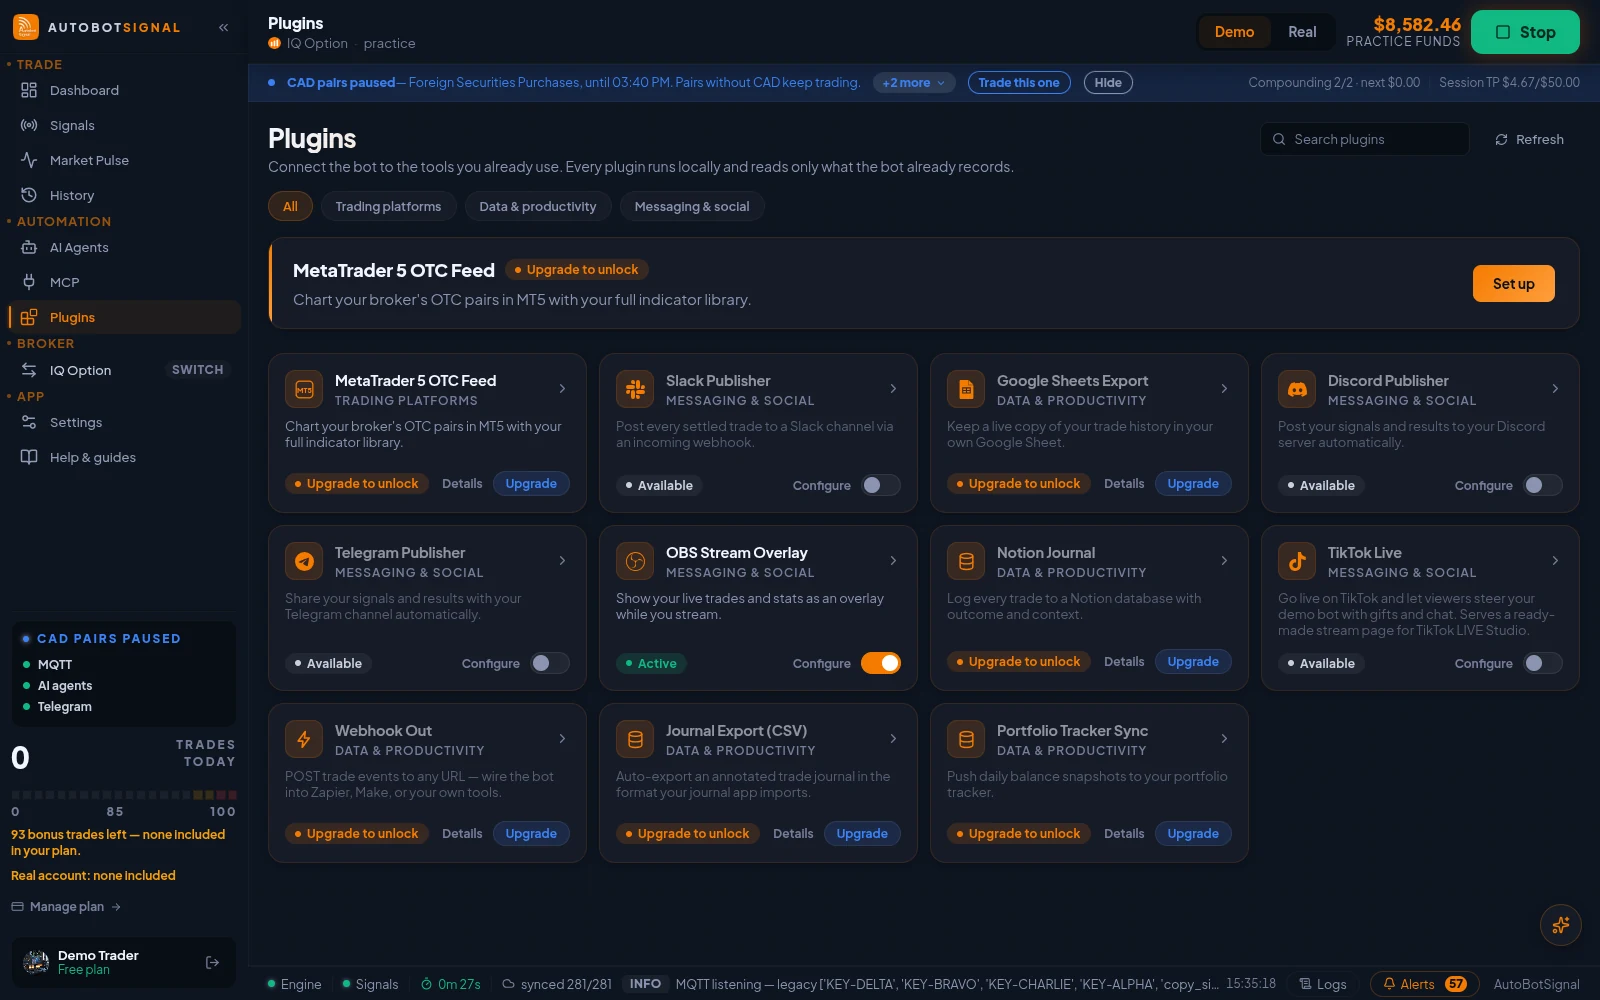Stop the bot
The width and height of the screenshot is (1600, 1000).
(1525, 32)
